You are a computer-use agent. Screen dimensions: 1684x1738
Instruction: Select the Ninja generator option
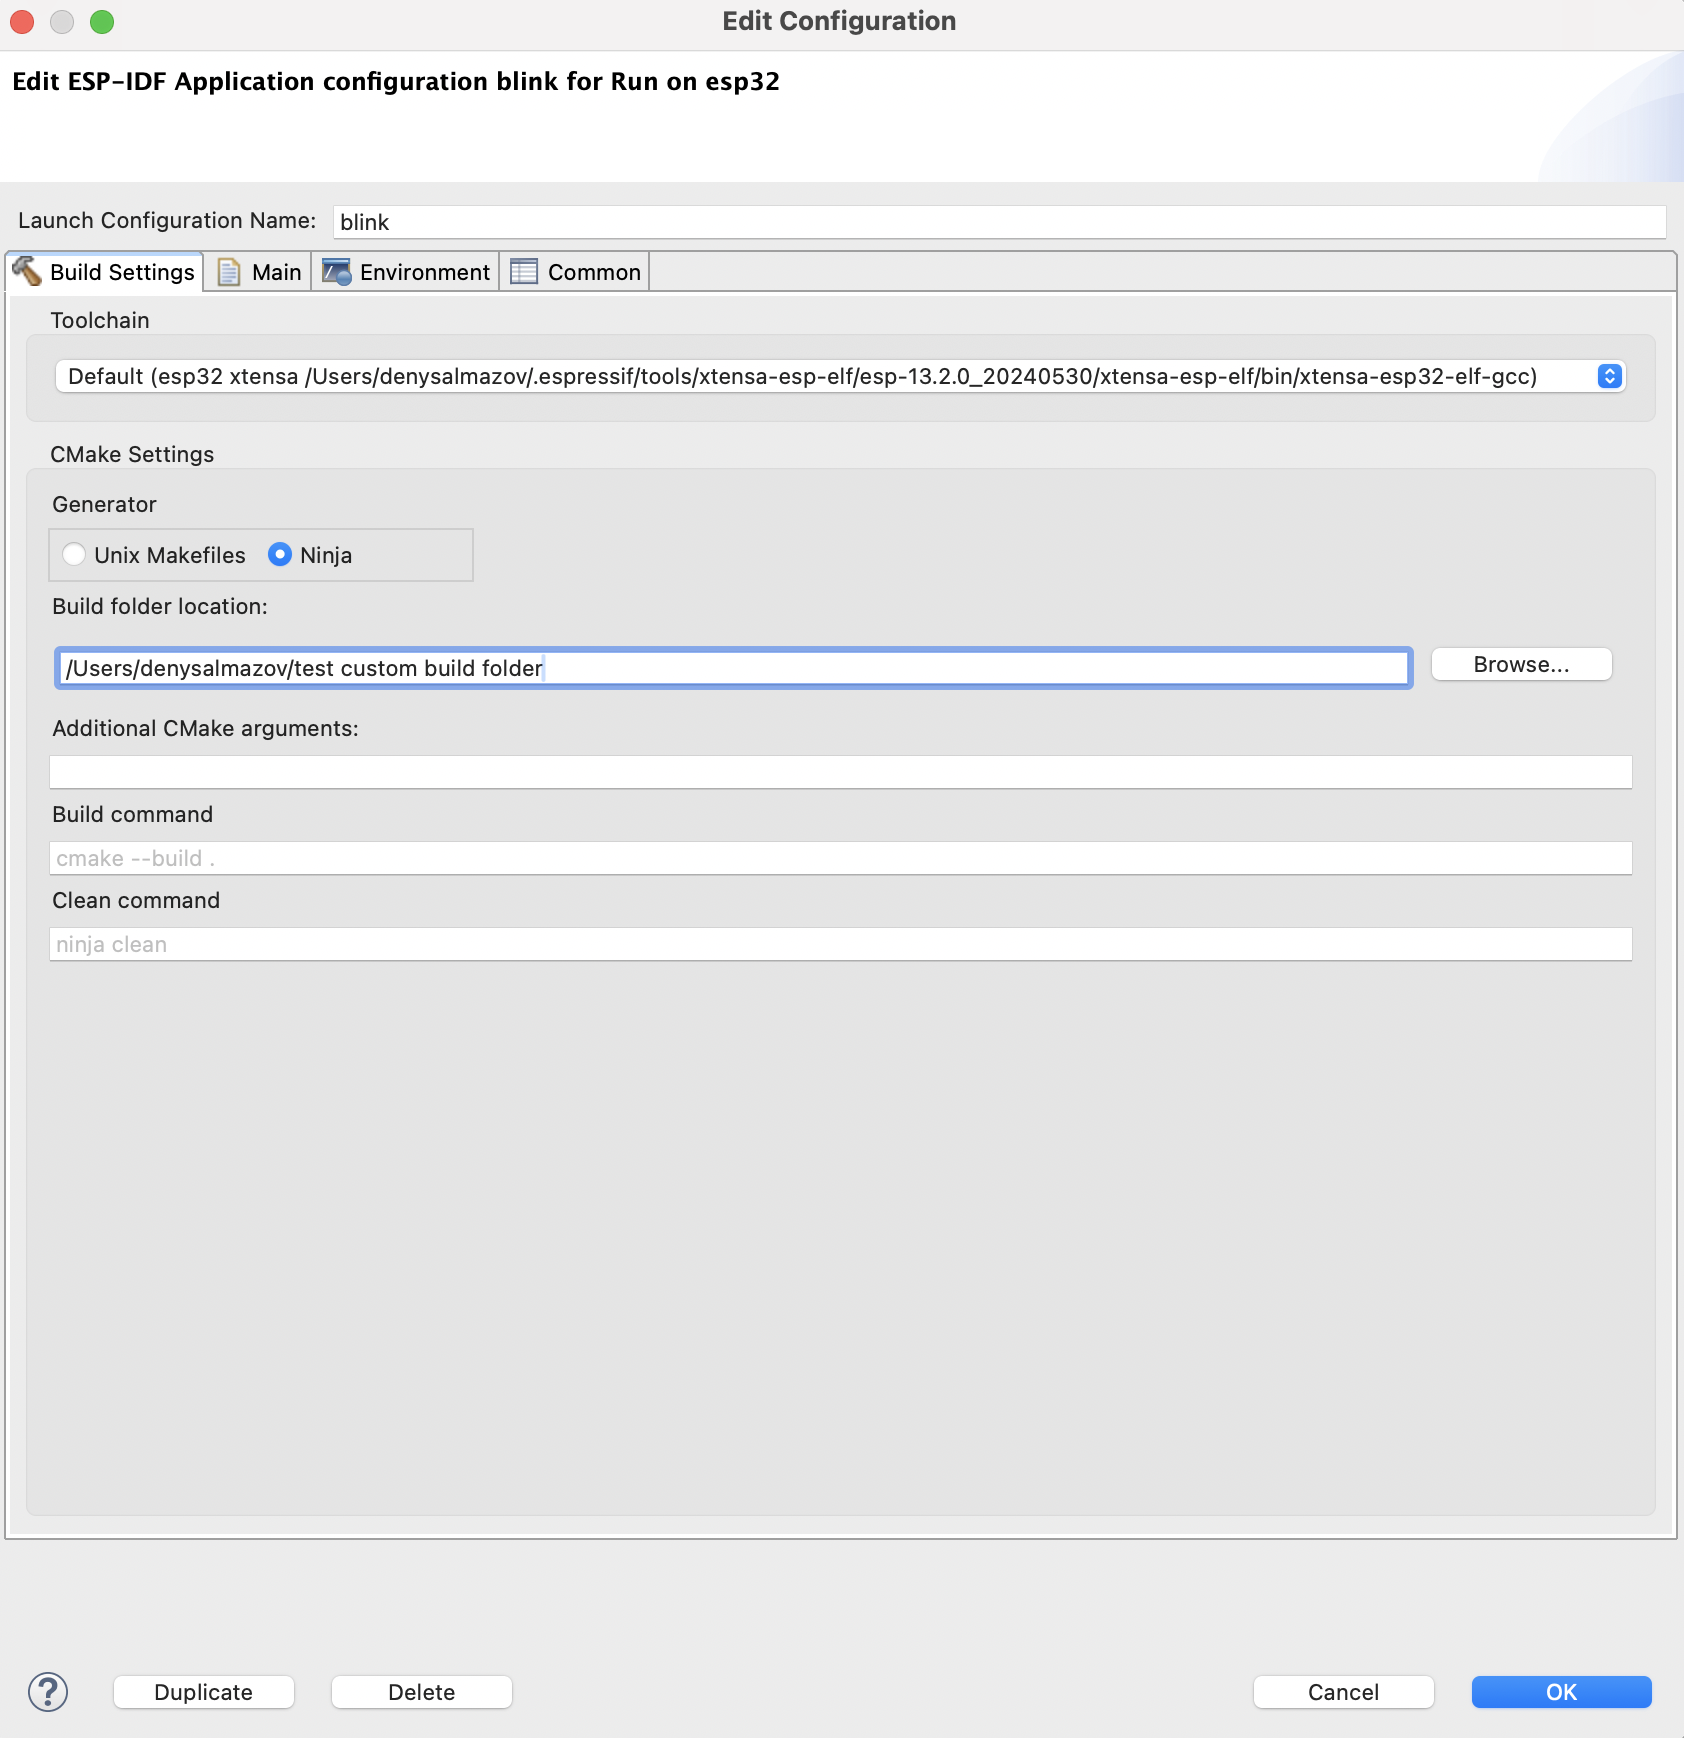[280, 554]
